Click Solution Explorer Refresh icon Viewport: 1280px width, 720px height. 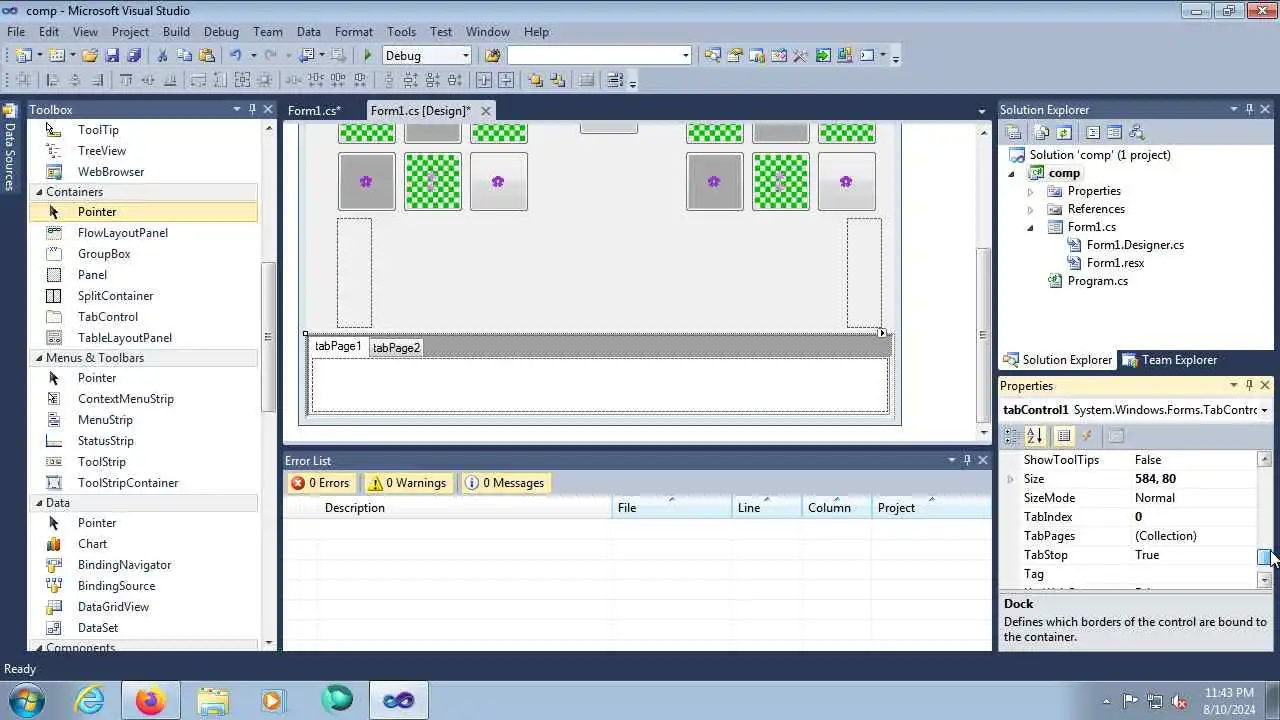(1064, 132)
